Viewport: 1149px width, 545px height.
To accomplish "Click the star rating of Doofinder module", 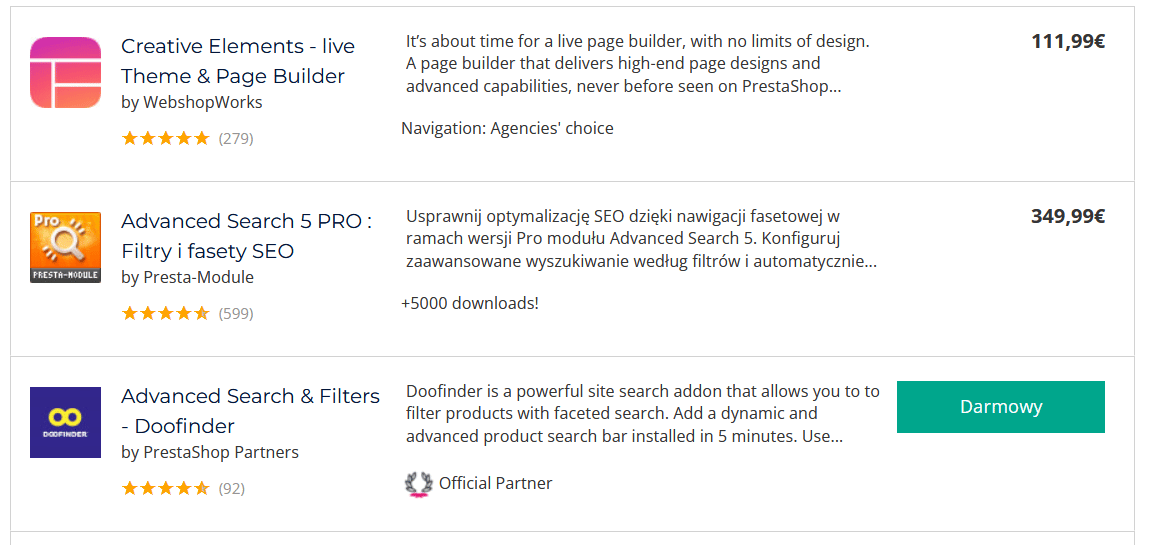I will point(166,488).
